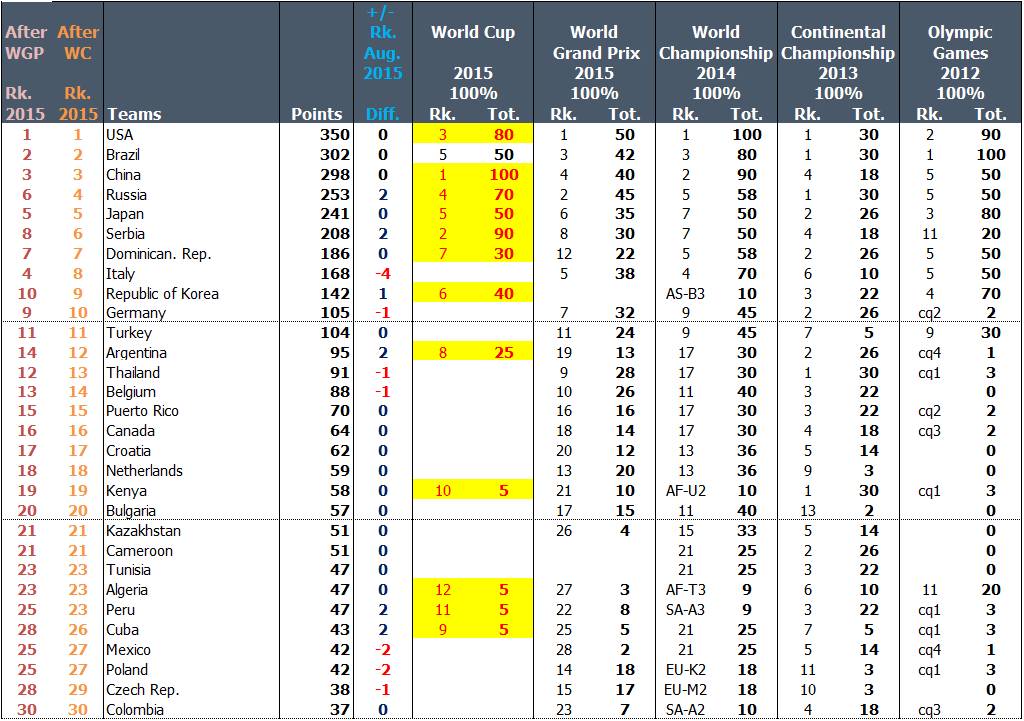This screenshot has width=1024, height=721.
Task: Click Brazil's points value 302
Action: click(335, 155)
